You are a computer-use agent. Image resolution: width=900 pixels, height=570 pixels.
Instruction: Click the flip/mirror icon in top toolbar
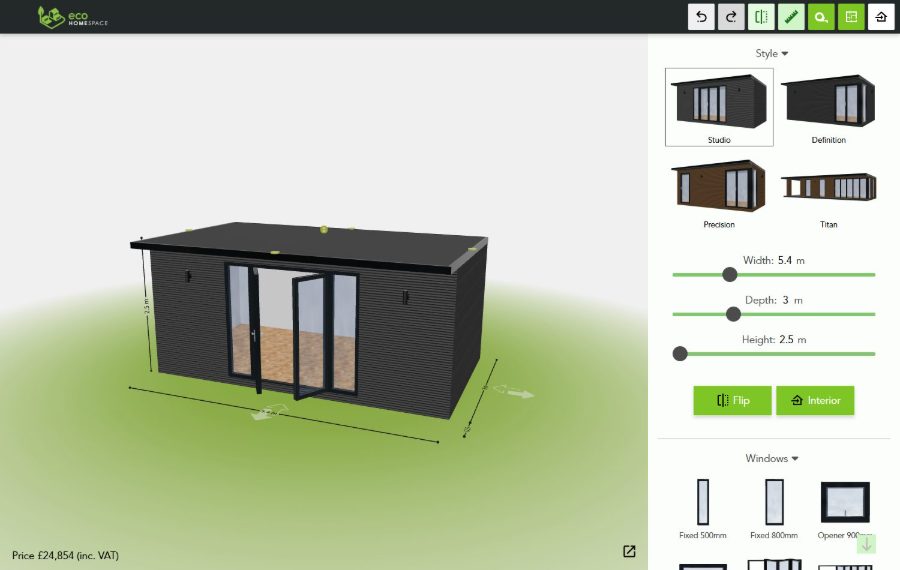click(x=761, y=17)
